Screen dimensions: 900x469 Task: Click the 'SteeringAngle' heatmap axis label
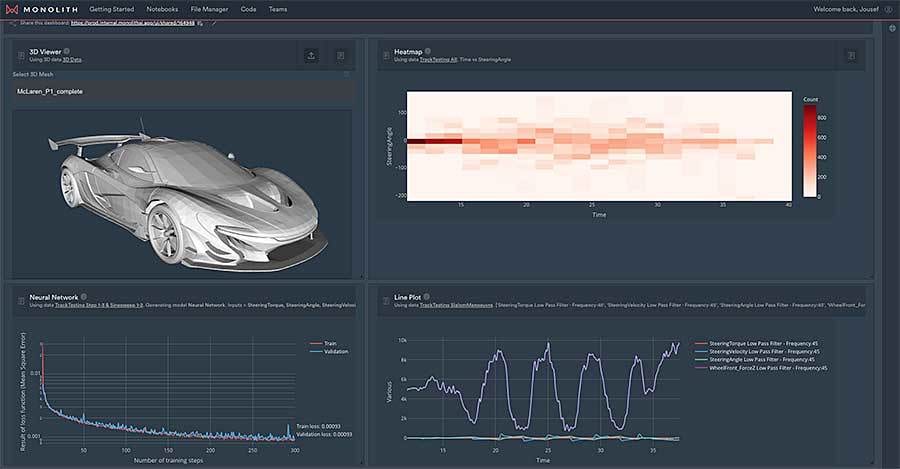pyautogui.click(x=389, y=146)
